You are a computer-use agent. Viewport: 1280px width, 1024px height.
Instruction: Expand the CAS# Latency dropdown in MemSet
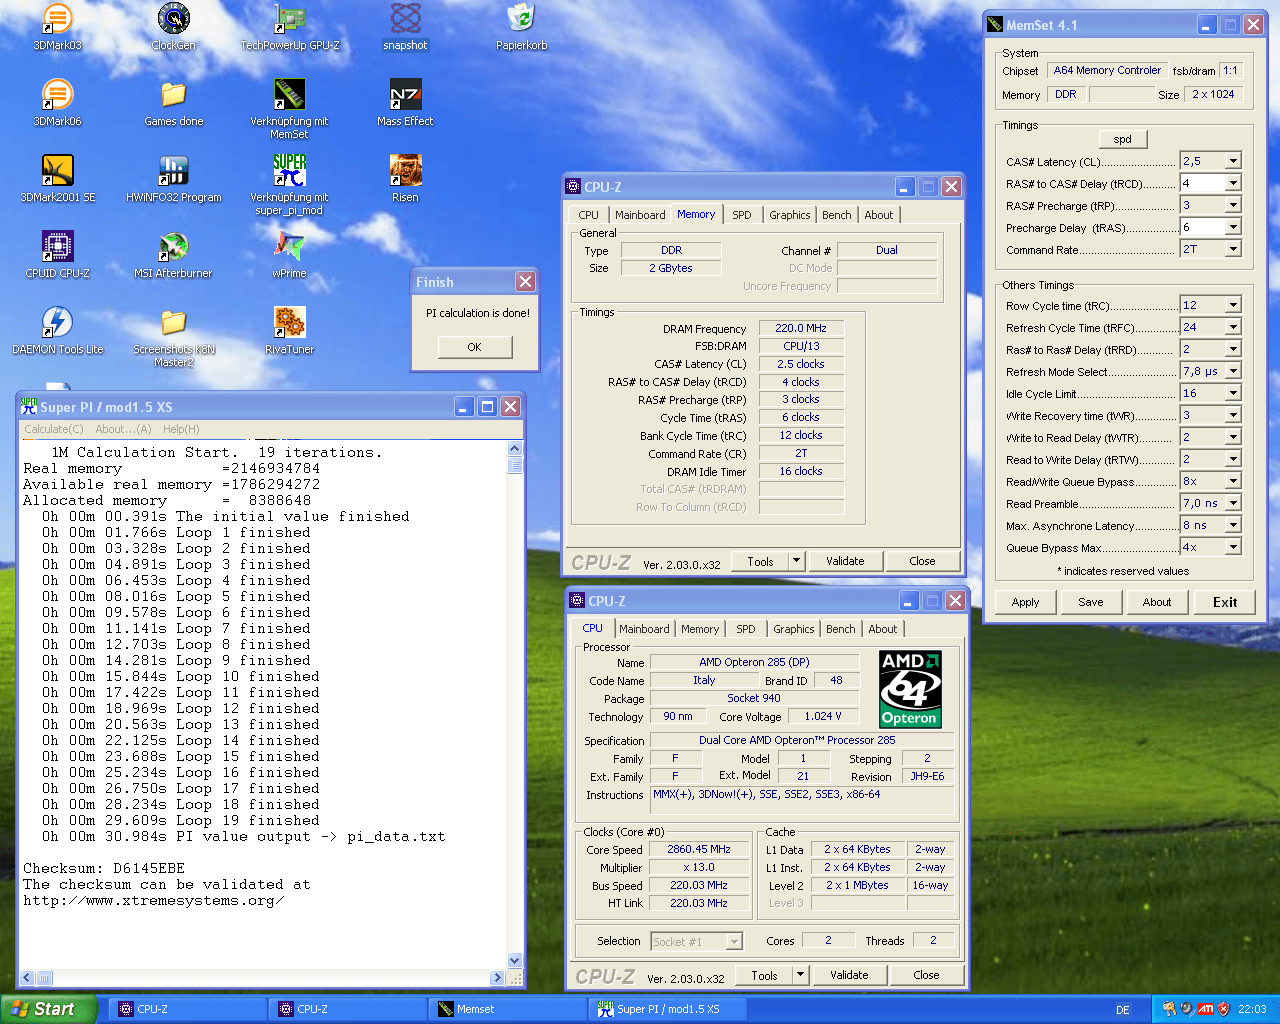pos(1233,161)
